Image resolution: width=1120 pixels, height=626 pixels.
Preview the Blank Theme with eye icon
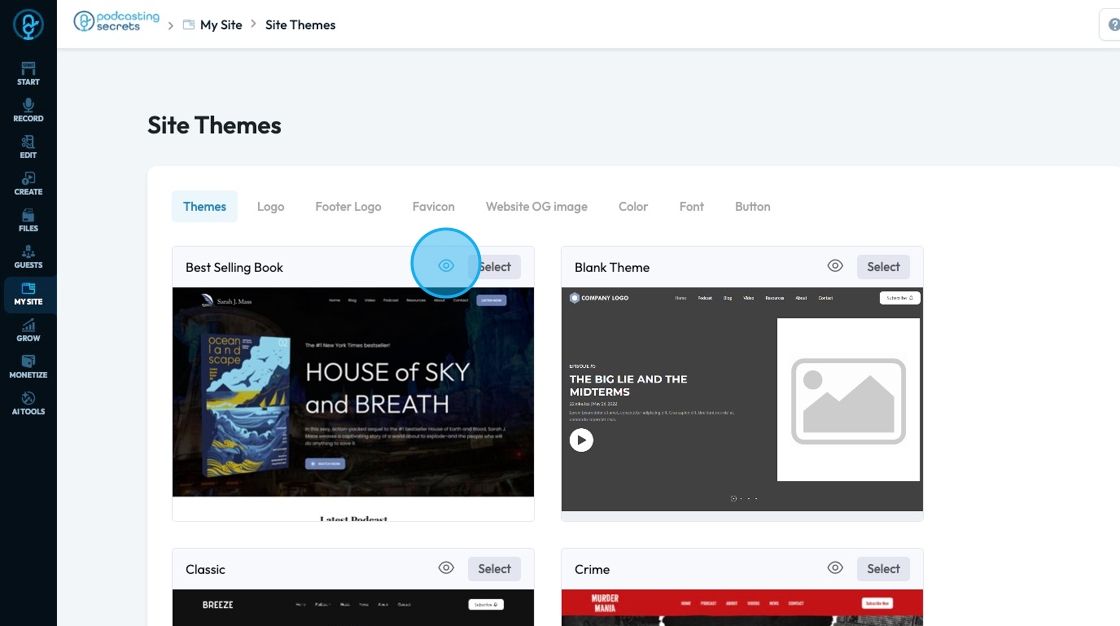(835, 266)
